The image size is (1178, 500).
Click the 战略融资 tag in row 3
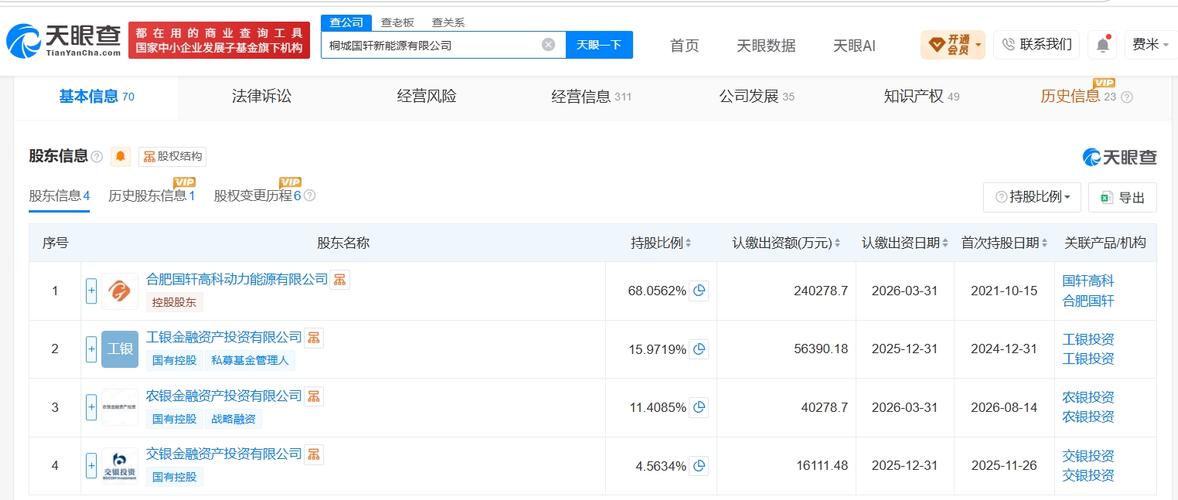coord(236,419)
